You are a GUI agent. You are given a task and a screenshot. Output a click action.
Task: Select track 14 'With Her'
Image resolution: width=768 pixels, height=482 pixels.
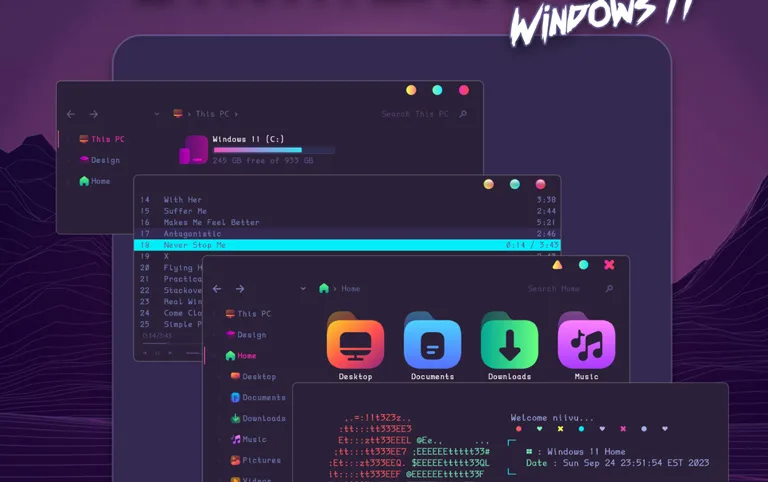coord(347,199)
